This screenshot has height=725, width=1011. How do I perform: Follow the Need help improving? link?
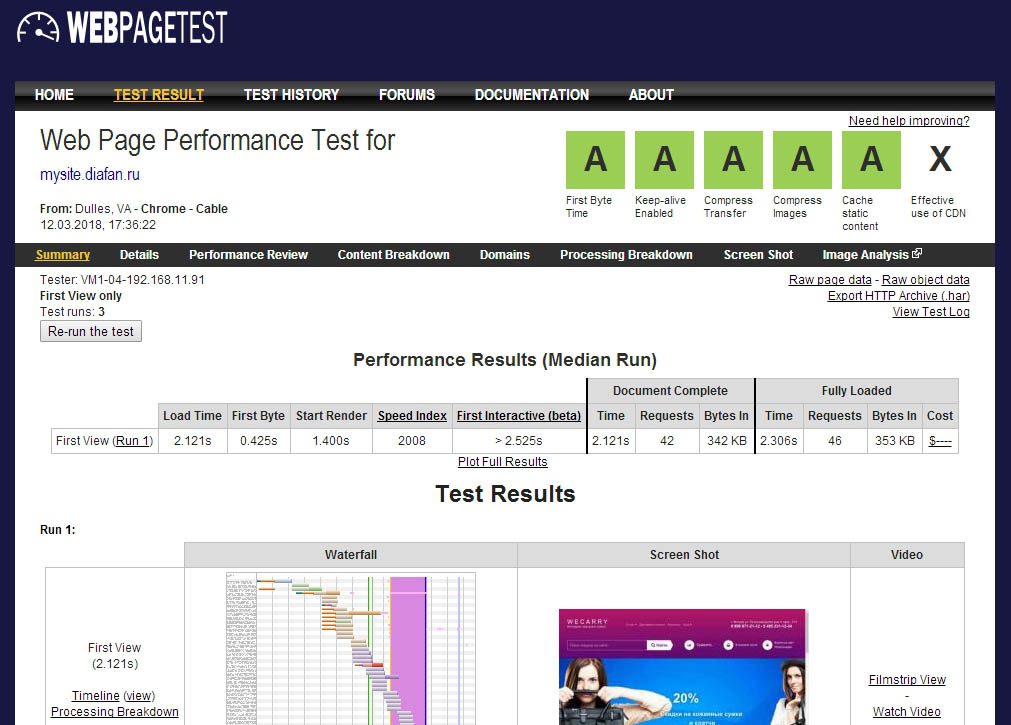pyautogui.click(x=909, y=121)
